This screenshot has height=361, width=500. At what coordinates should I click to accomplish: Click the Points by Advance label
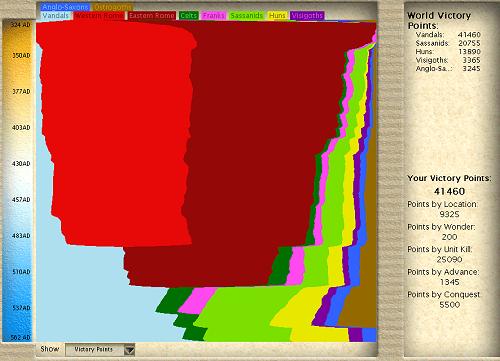pyautogui.click(x=443, y=272)
